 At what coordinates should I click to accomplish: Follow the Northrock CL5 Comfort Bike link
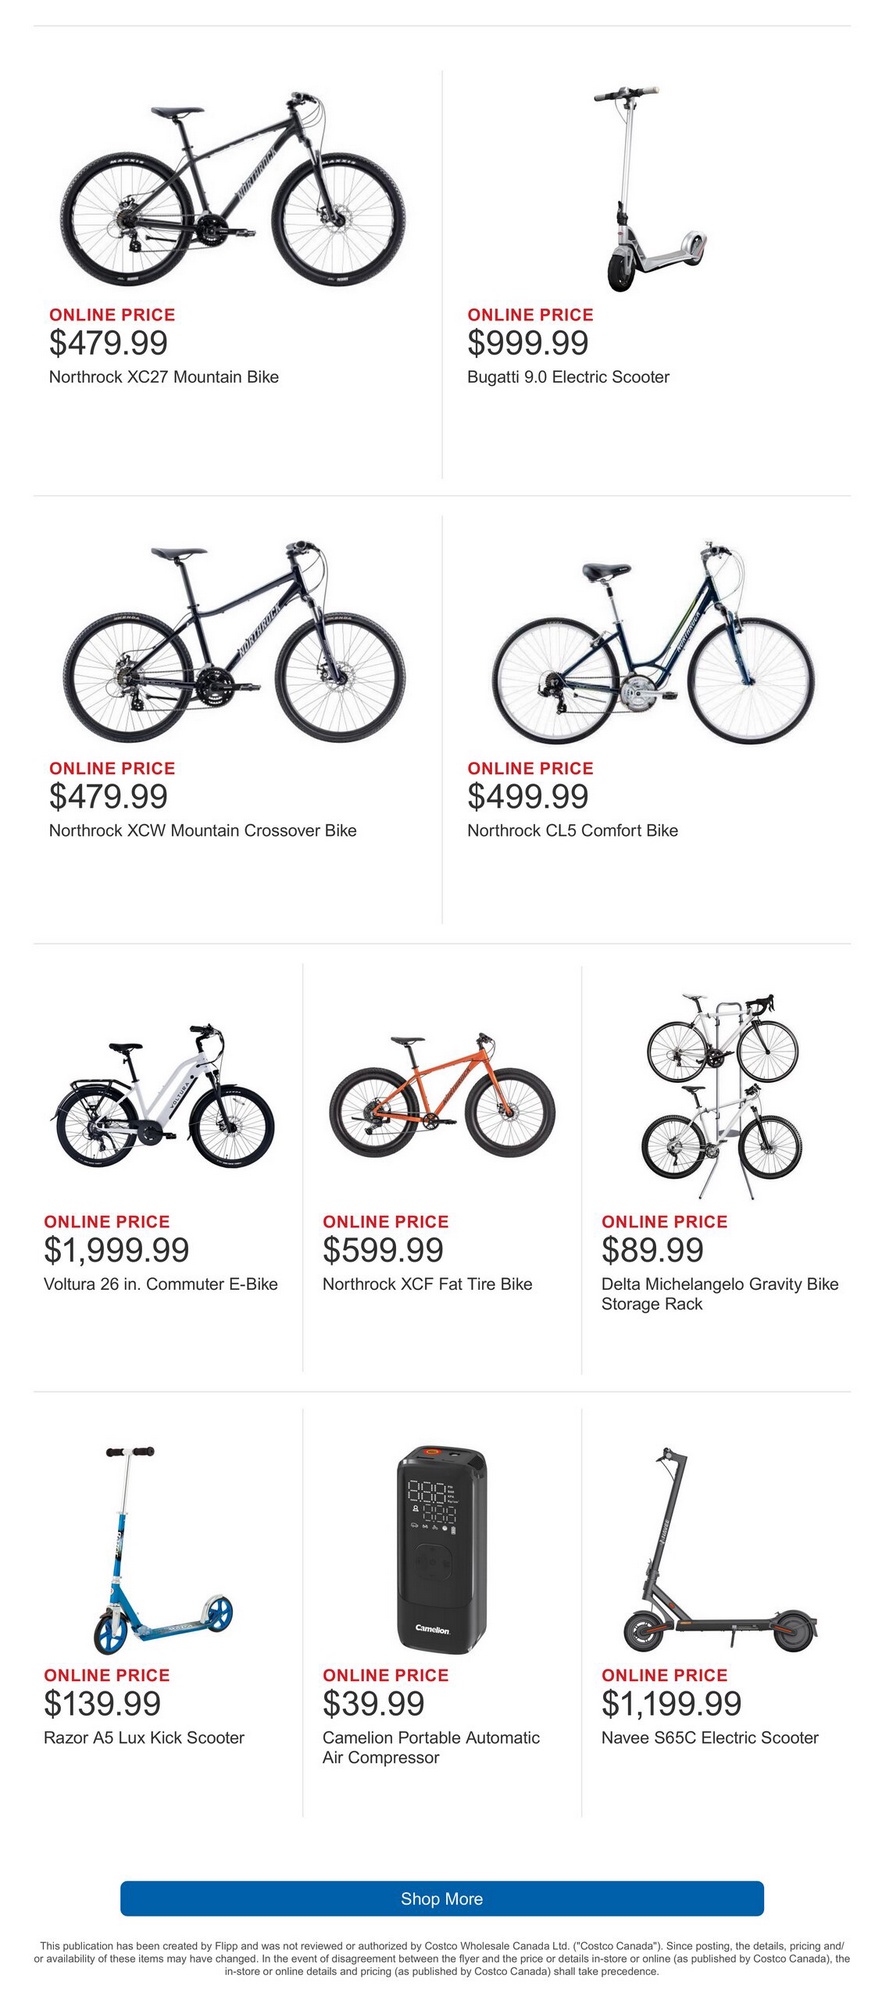572,830
